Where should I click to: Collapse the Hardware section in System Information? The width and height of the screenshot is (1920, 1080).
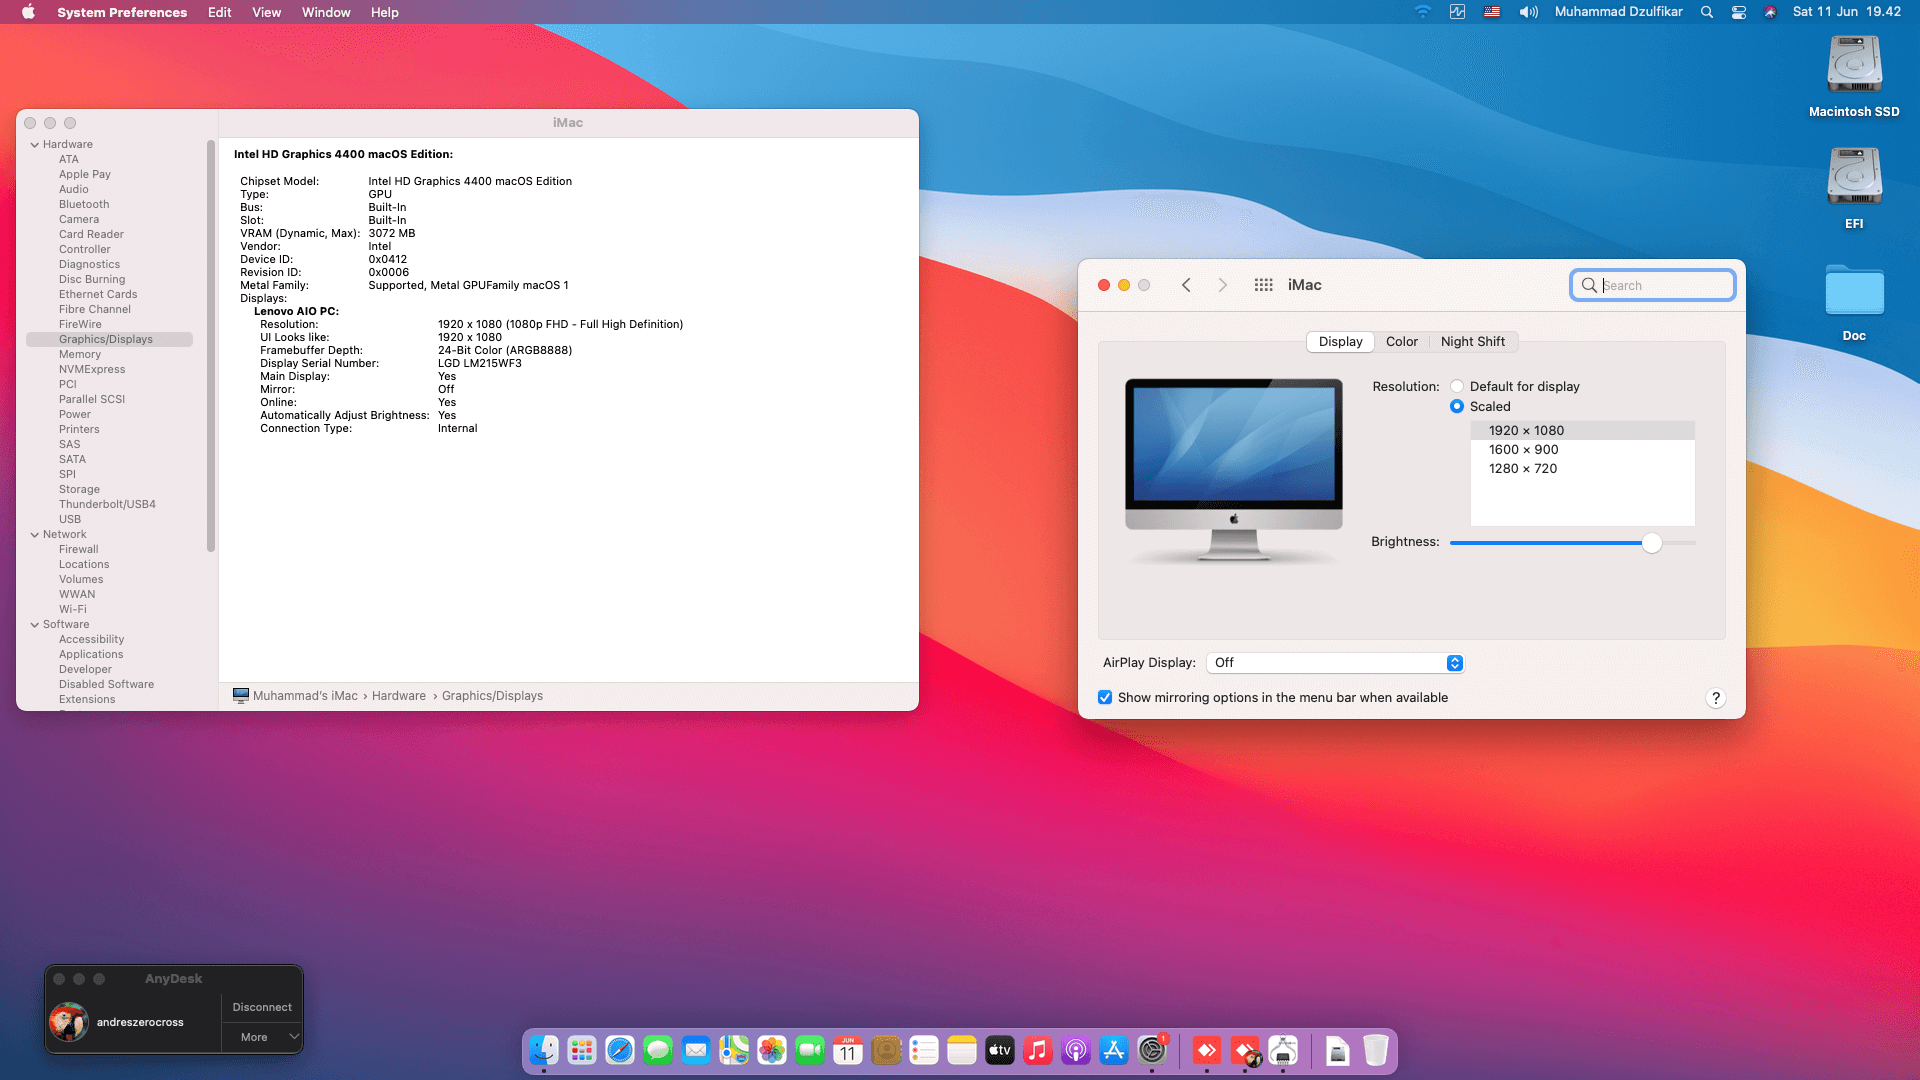[x=35, y=144]
